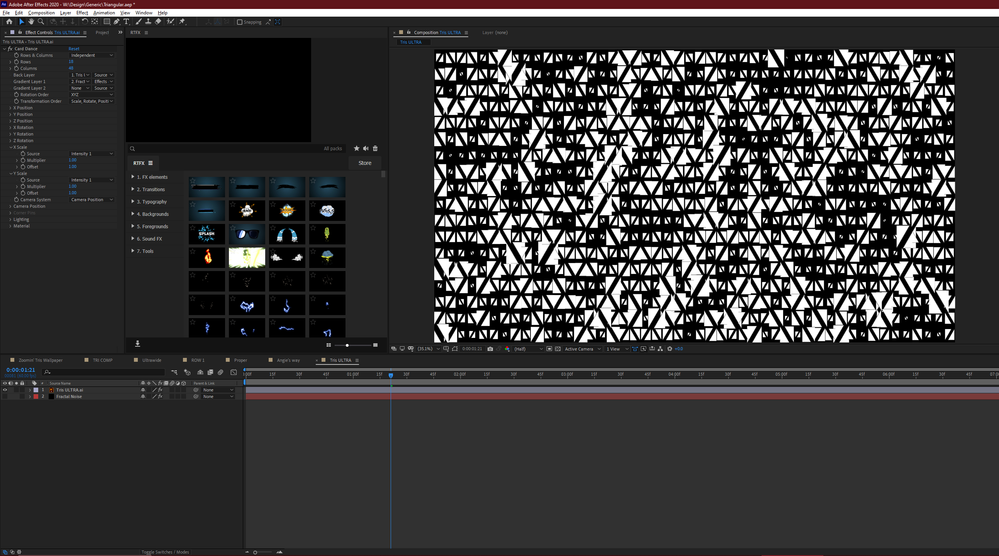Select the Pen tool

pyautogui.click(x=117, y=22)
